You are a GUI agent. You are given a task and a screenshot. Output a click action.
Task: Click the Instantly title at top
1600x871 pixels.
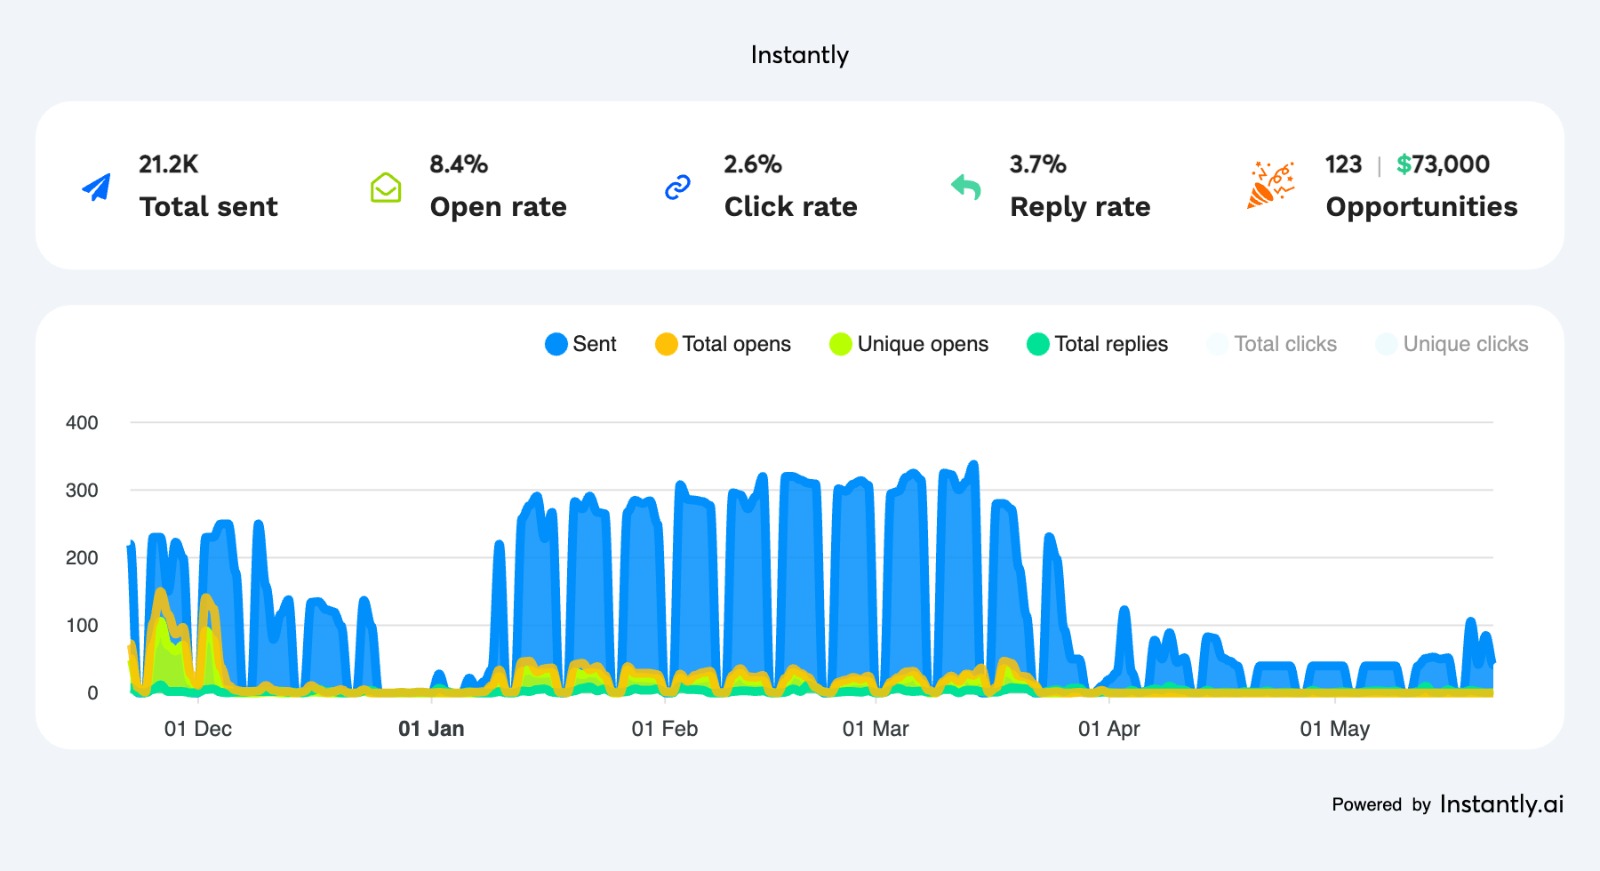pos(800,55)
